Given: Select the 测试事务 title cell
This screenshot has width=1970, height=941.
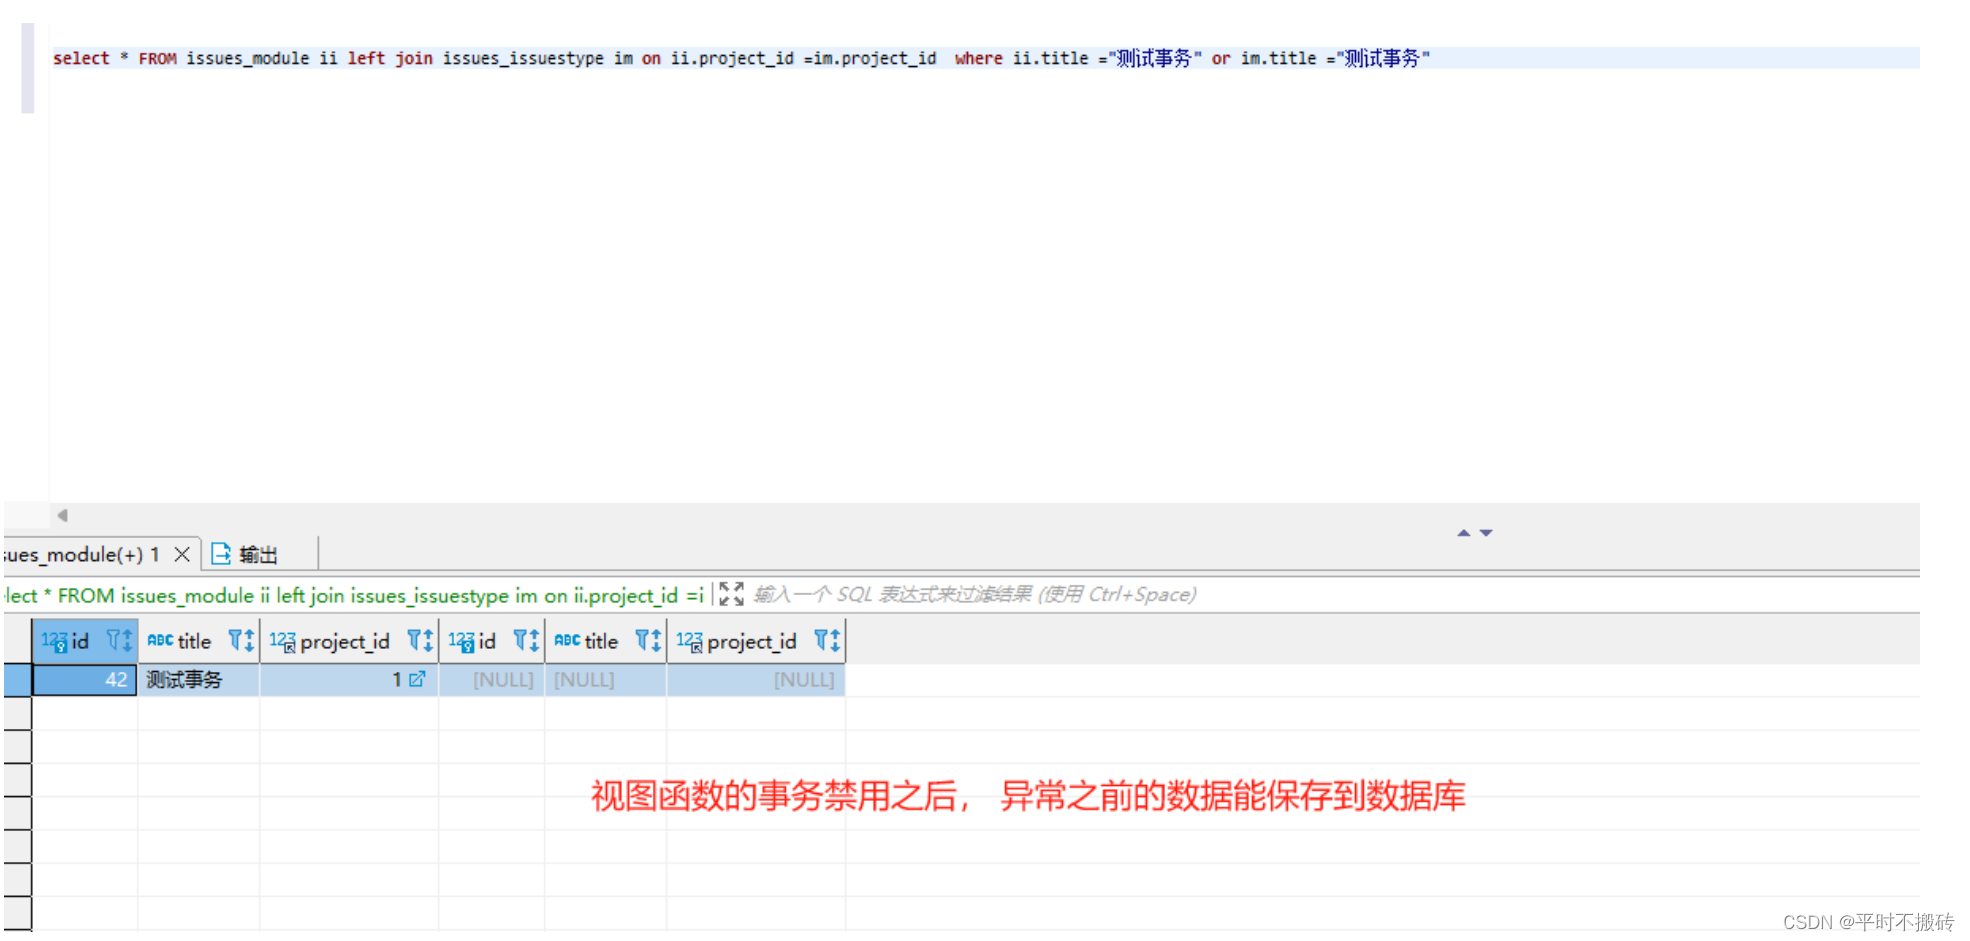Looking at the screenshot, I should [199, 680].
